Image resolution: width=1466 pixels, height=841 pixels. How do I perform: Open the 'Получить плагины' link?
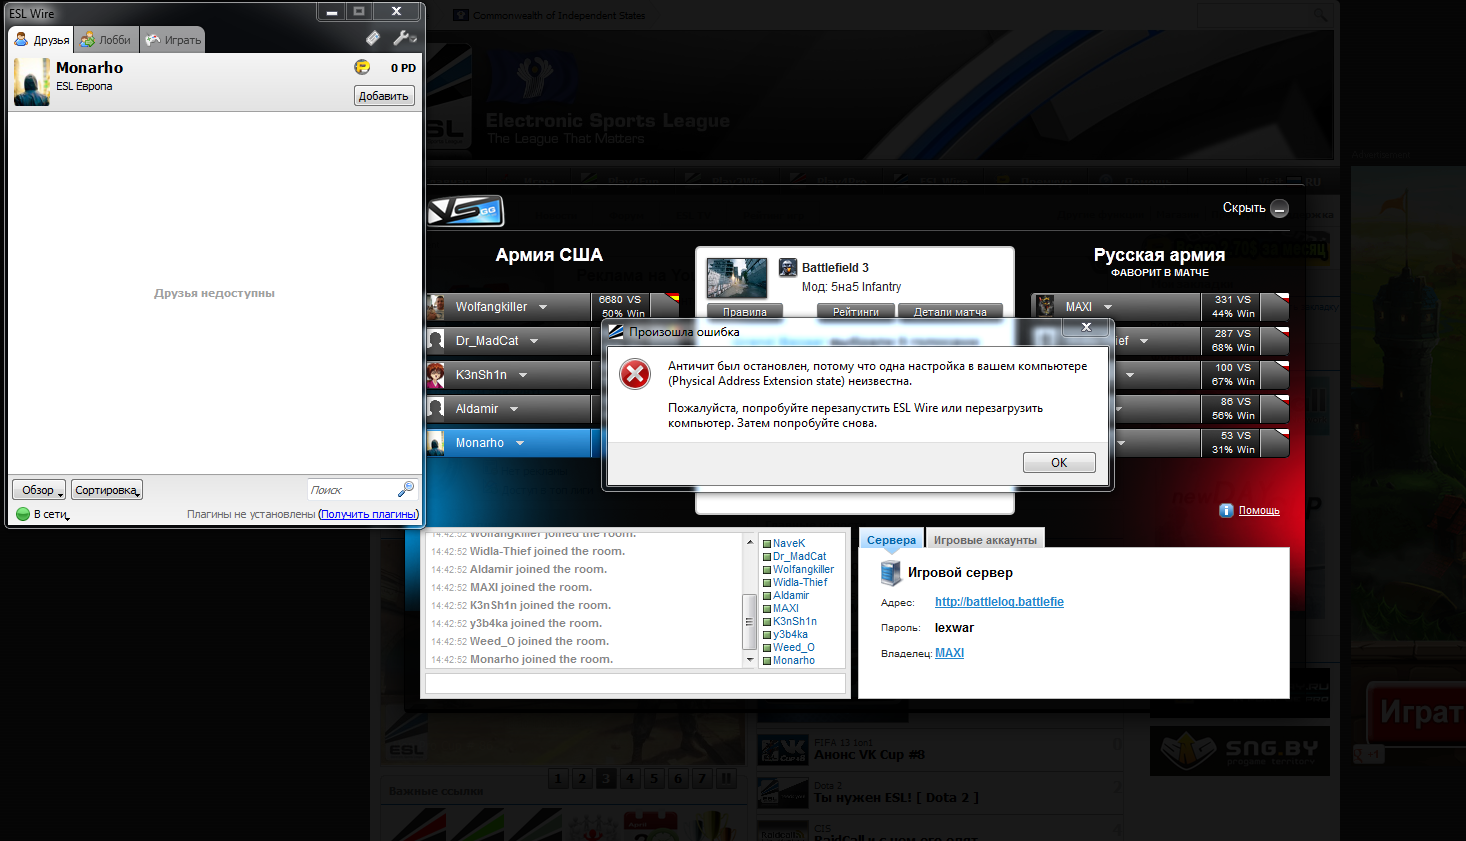click(368, 514)
